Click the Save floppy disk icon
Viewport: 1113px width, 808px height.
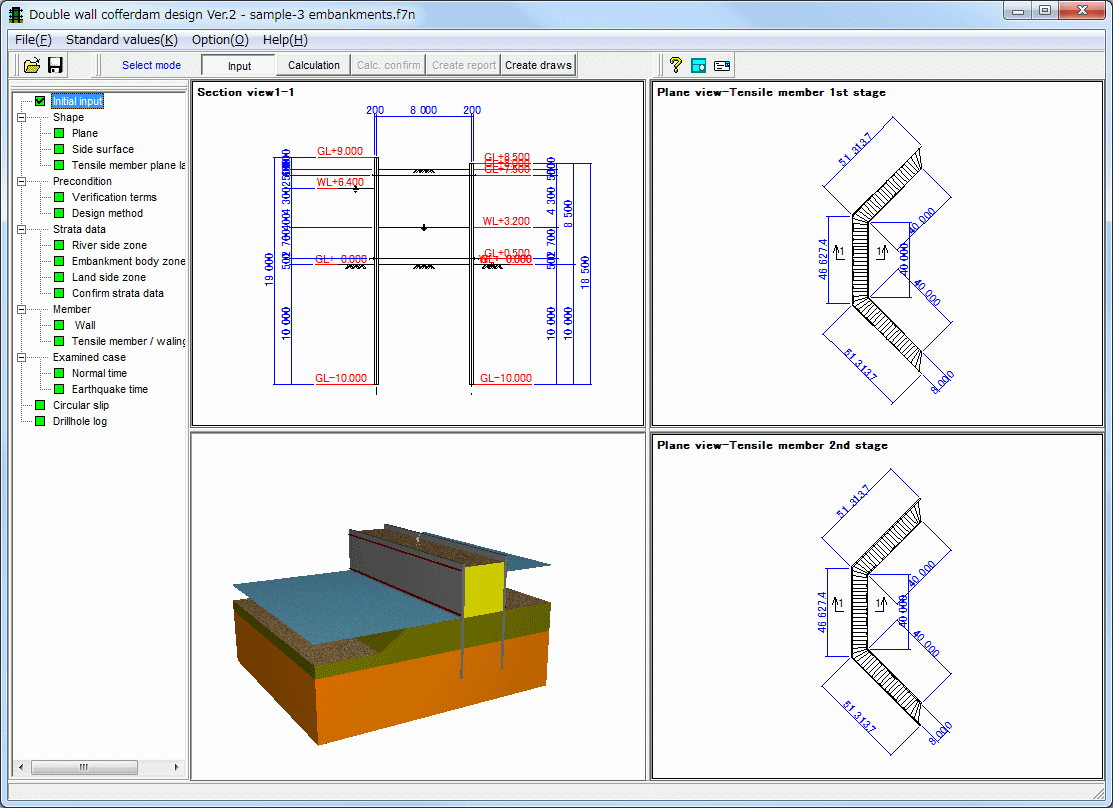click(x=56, y=65)
